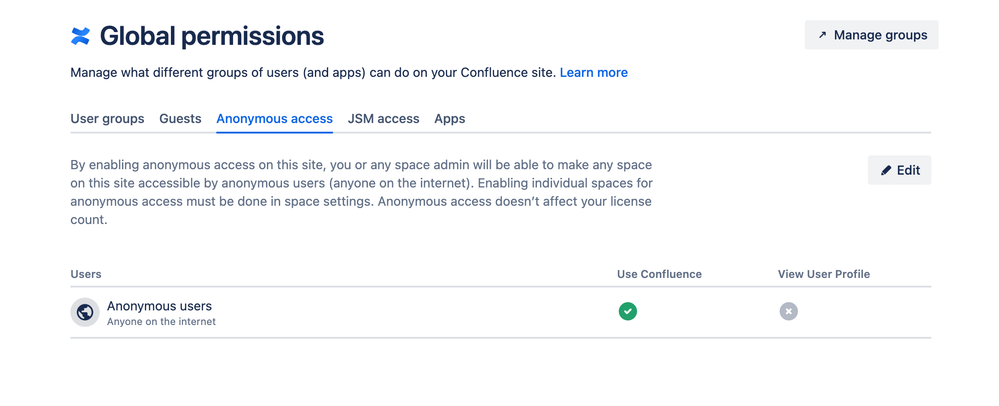The height and width of the screenshot is (406, 999).
Task: Switch to the User groups tab
Action: coord(107,118)
